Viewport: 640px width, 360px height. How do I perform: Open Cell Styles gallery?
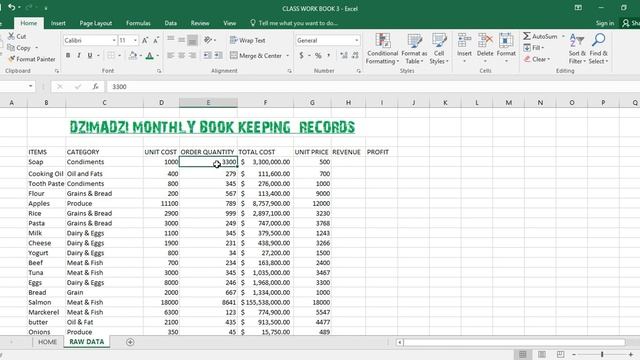point(439,49)
